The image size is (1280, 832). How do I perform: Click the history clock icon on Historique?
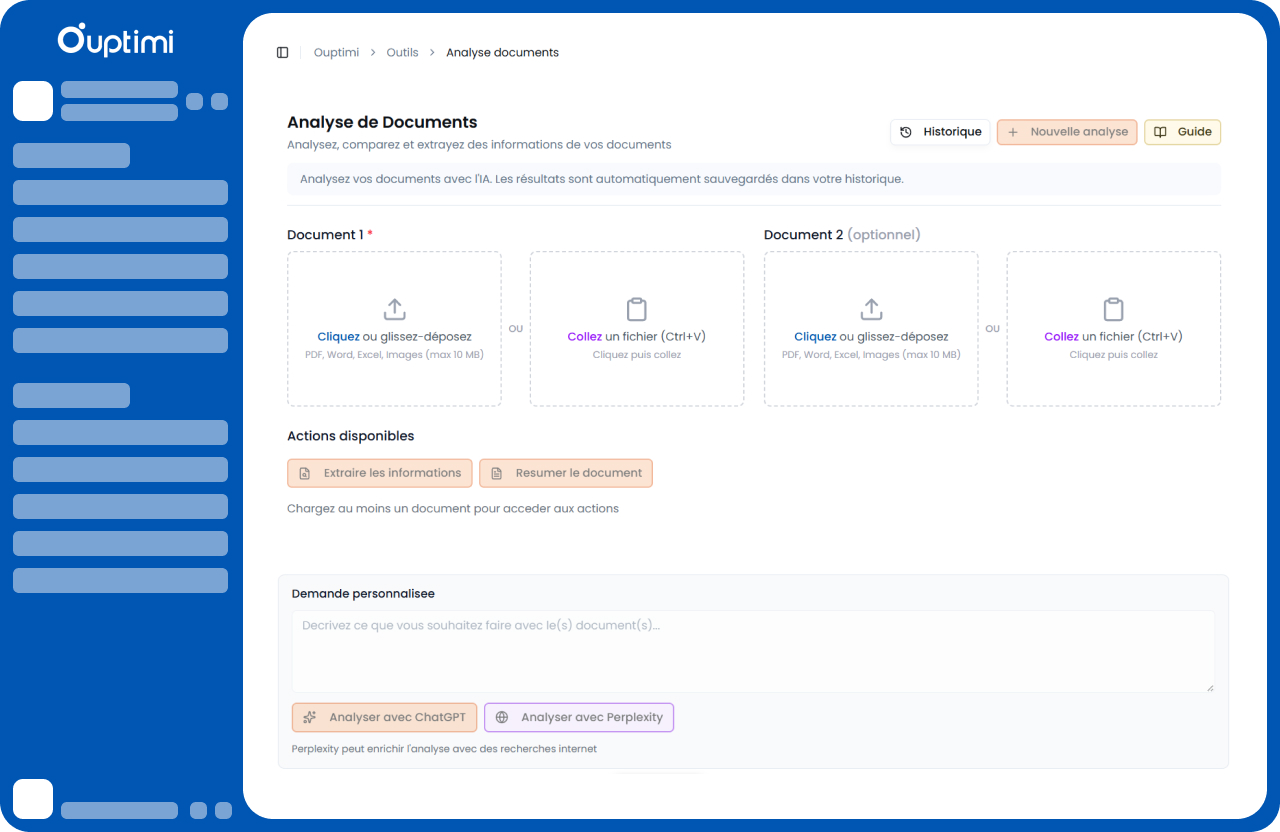(x=906, y=131)
